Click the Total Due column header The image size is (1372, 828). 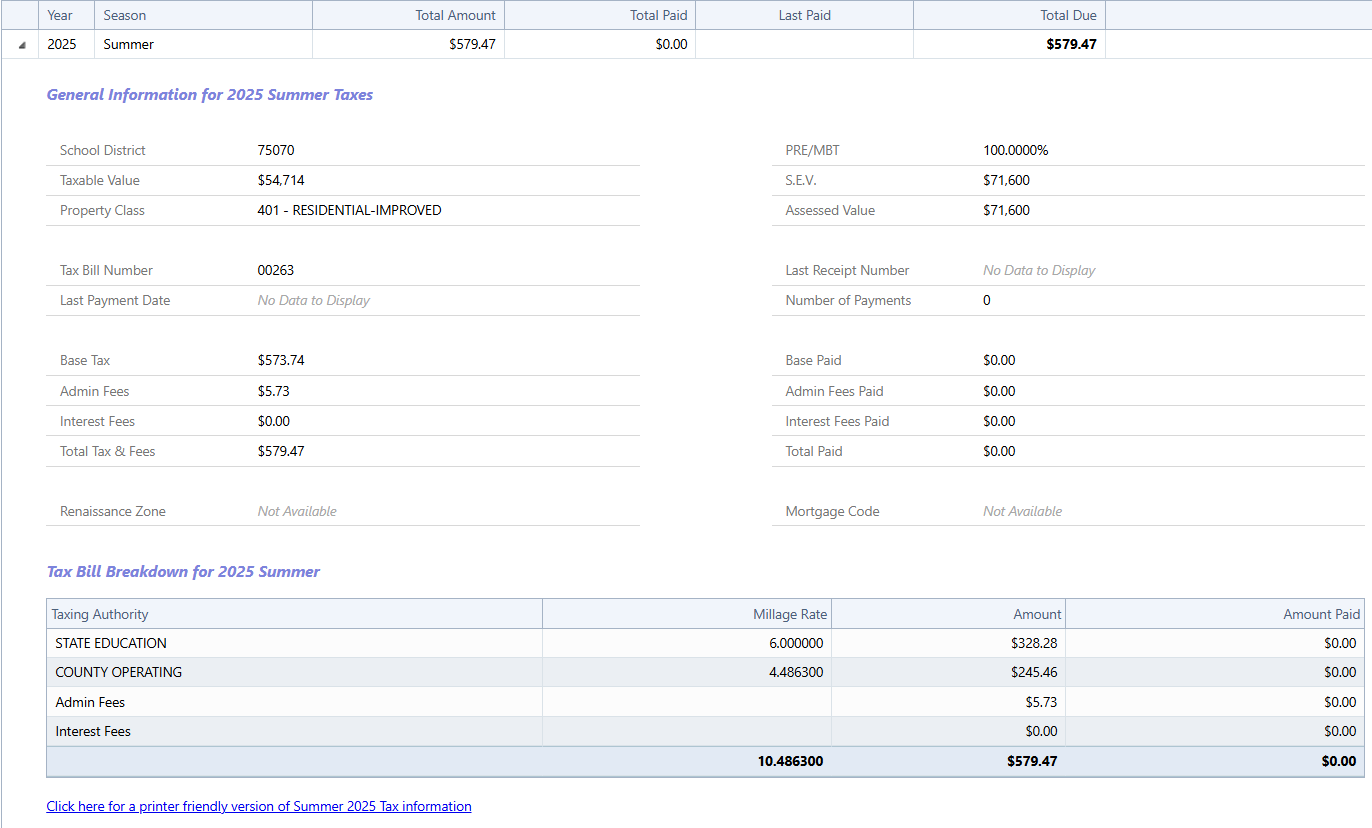tap(1068, 15)
